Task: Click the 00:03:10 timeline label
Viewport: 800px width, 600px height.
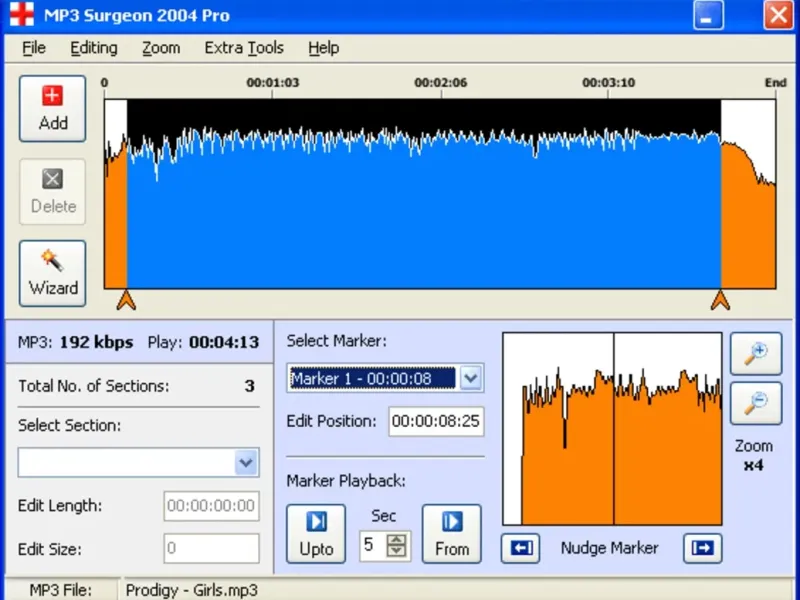Action: click(608, 83)
